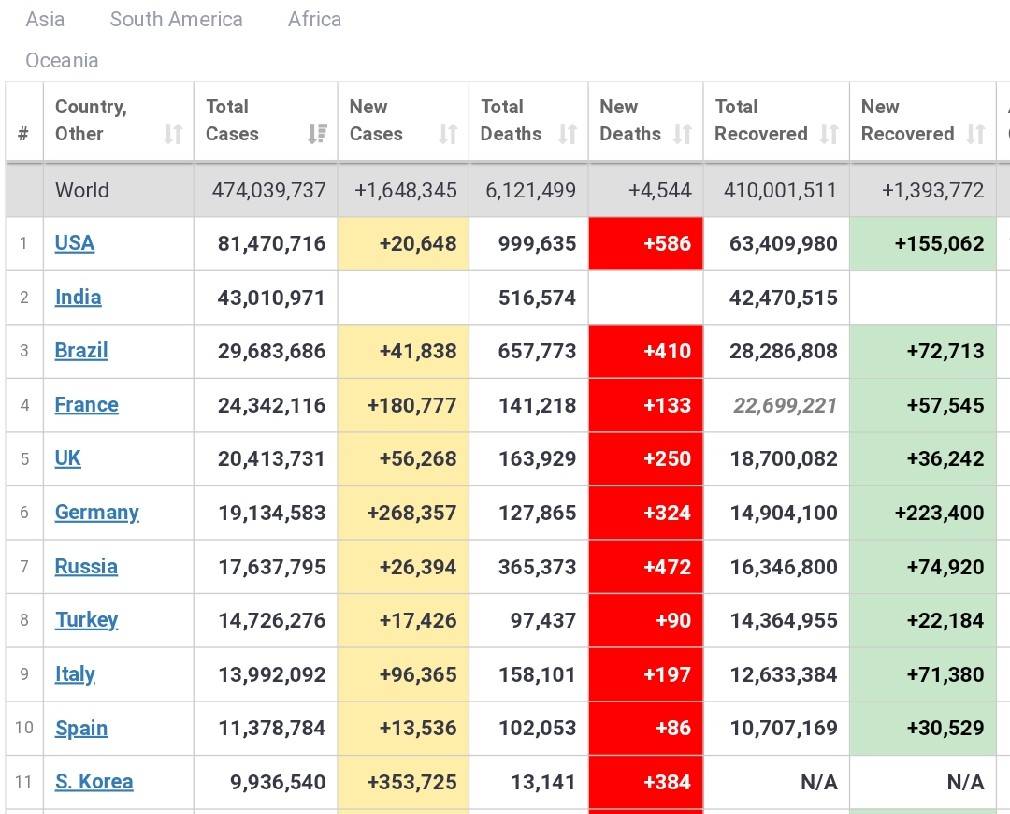Image resolution: width=1010 pixels, height=814 pixels.
Task: Click the Total Cases sort icon
Action: [x=317, y=134]
